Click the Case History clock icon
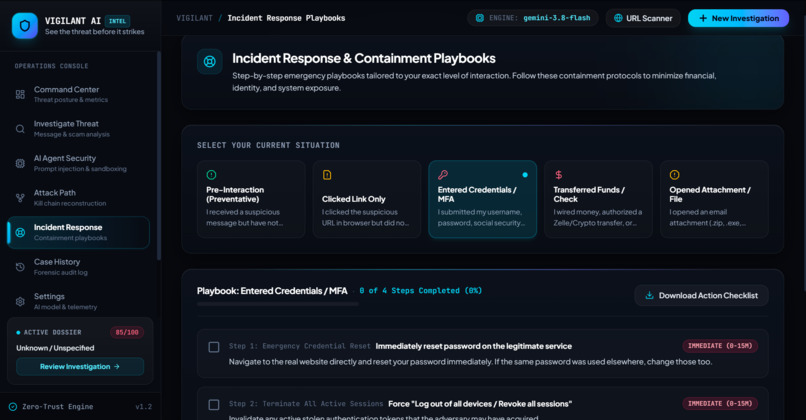The image size is (806, 420). [20, 267]
